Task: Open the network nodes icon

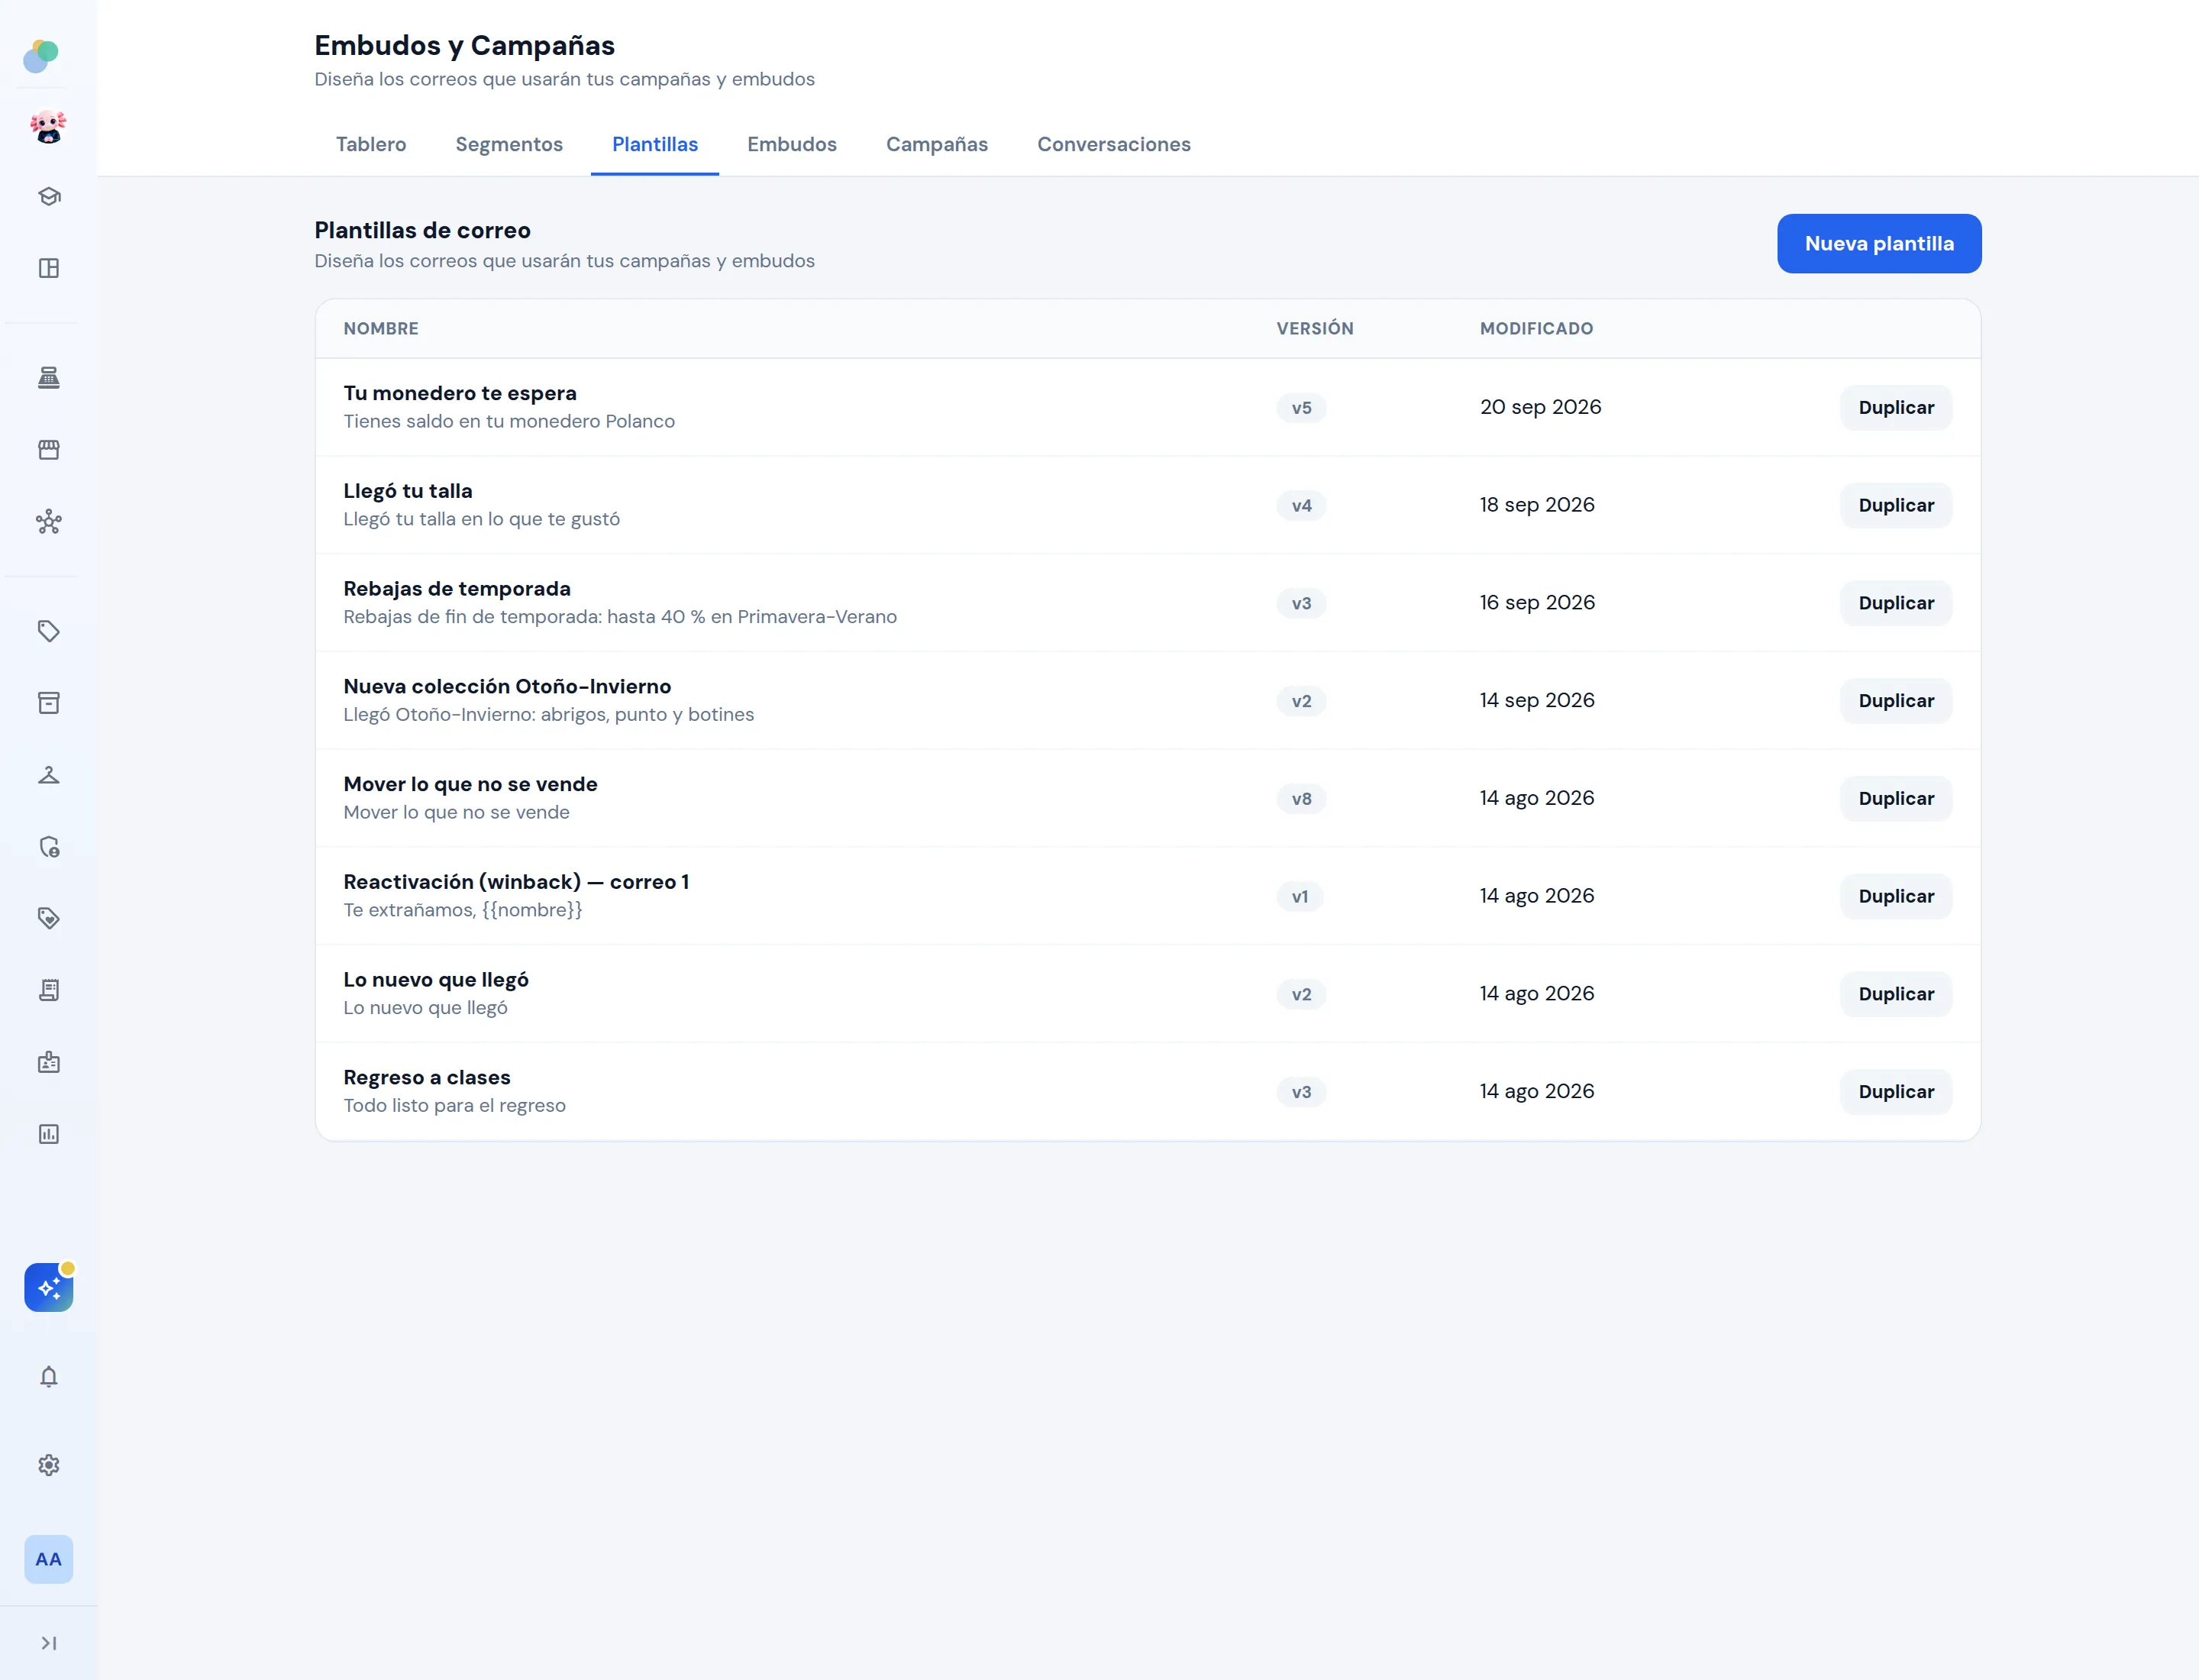Action: (x=49, y=521)
